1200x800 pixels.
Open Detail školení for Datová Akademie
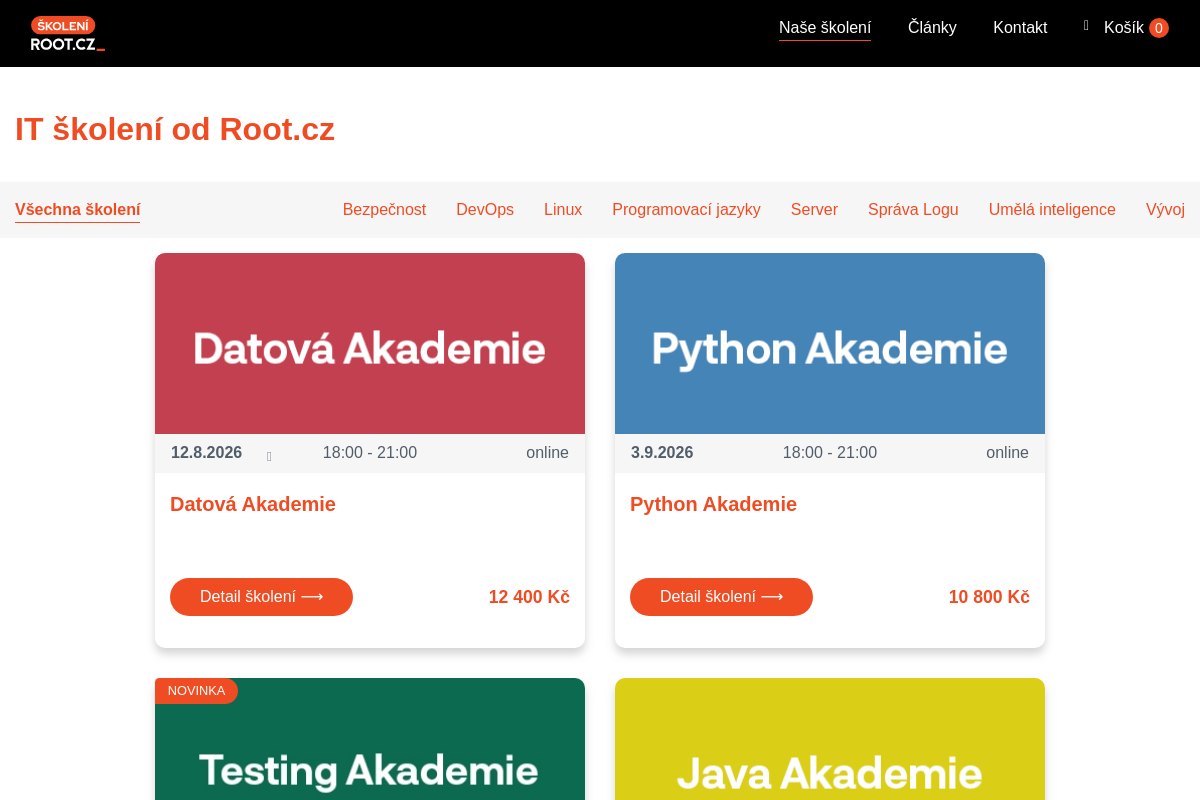point(261,597)
